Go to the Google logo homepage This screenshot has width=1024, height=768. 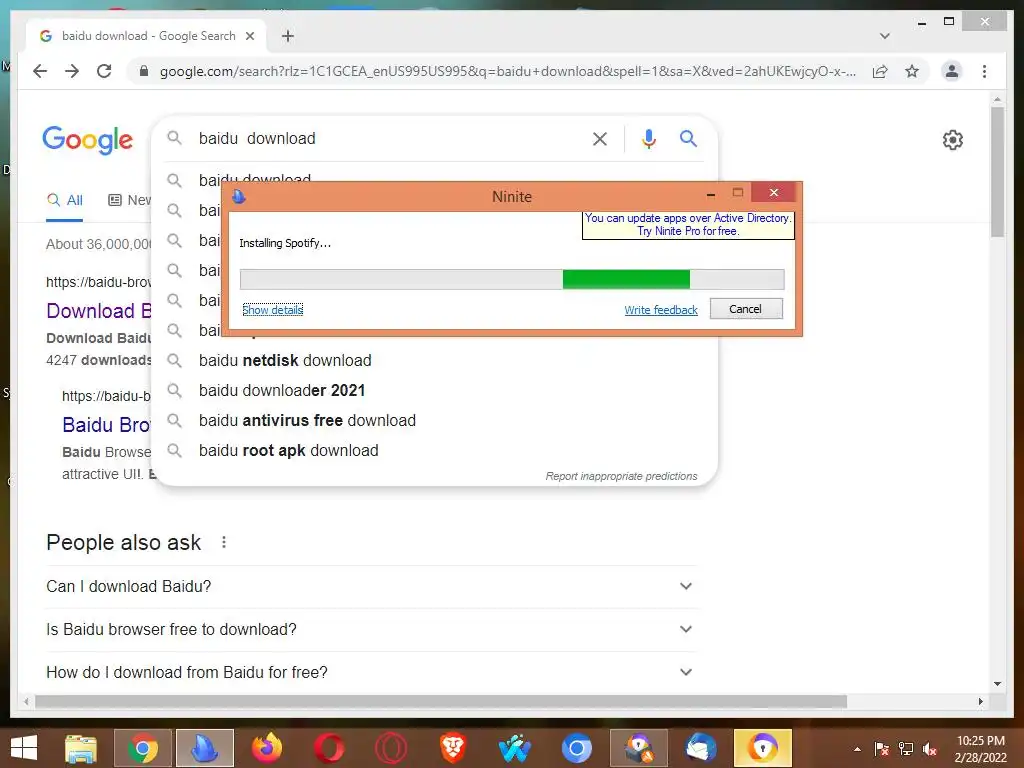click(88, 140)
